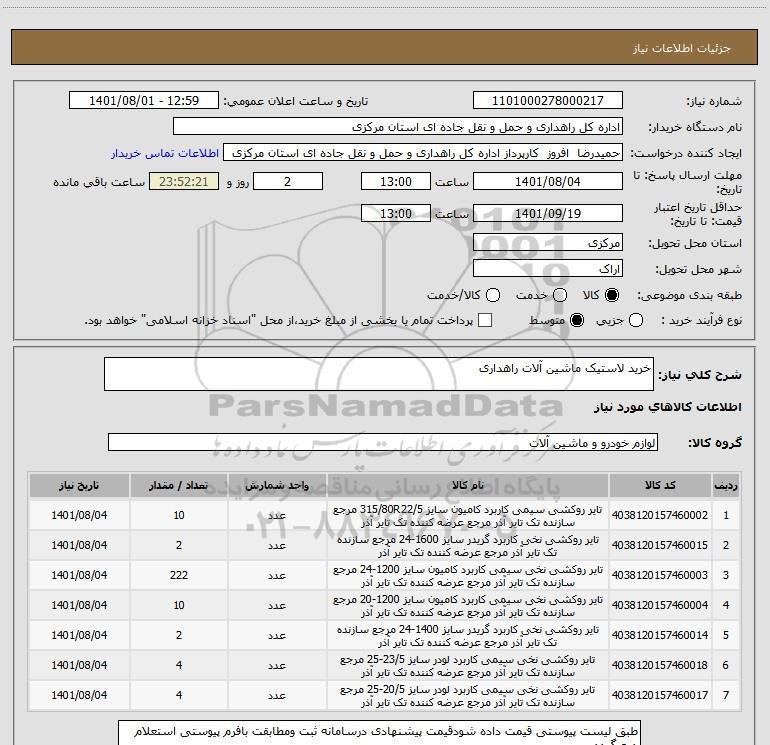Screen dimensions: 770x745
Task: Click the تاریخ نیاز column header
Action: click(79, 486)
